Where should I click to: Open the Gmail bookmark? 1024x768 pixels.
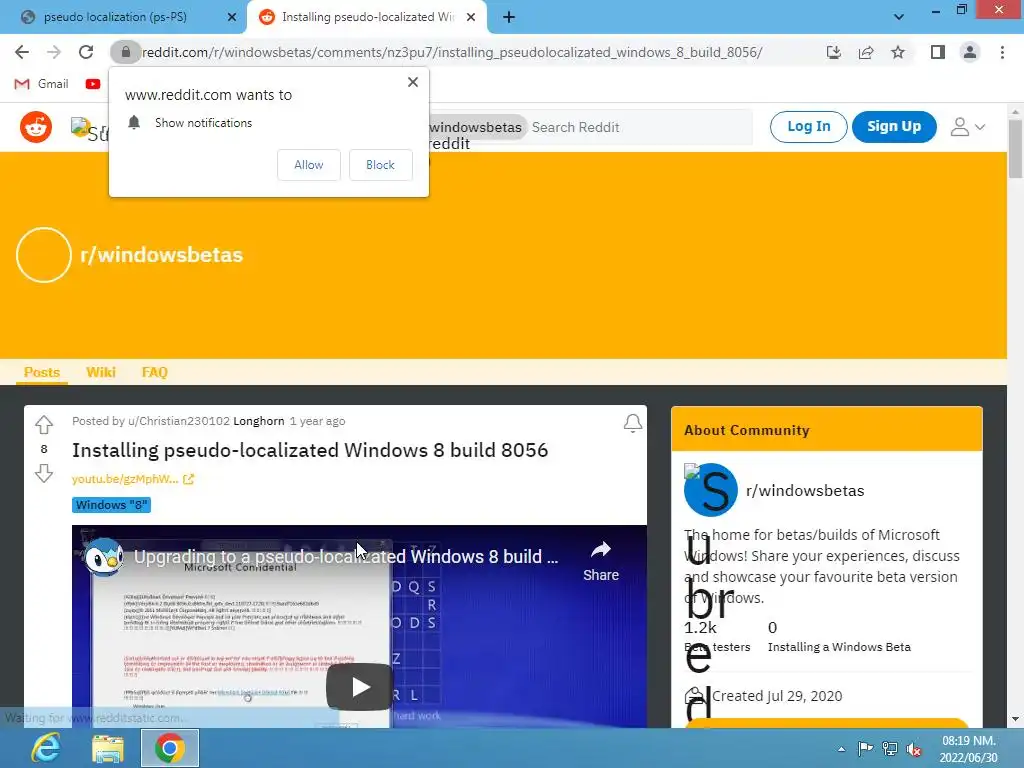click(x=41, y=84)
